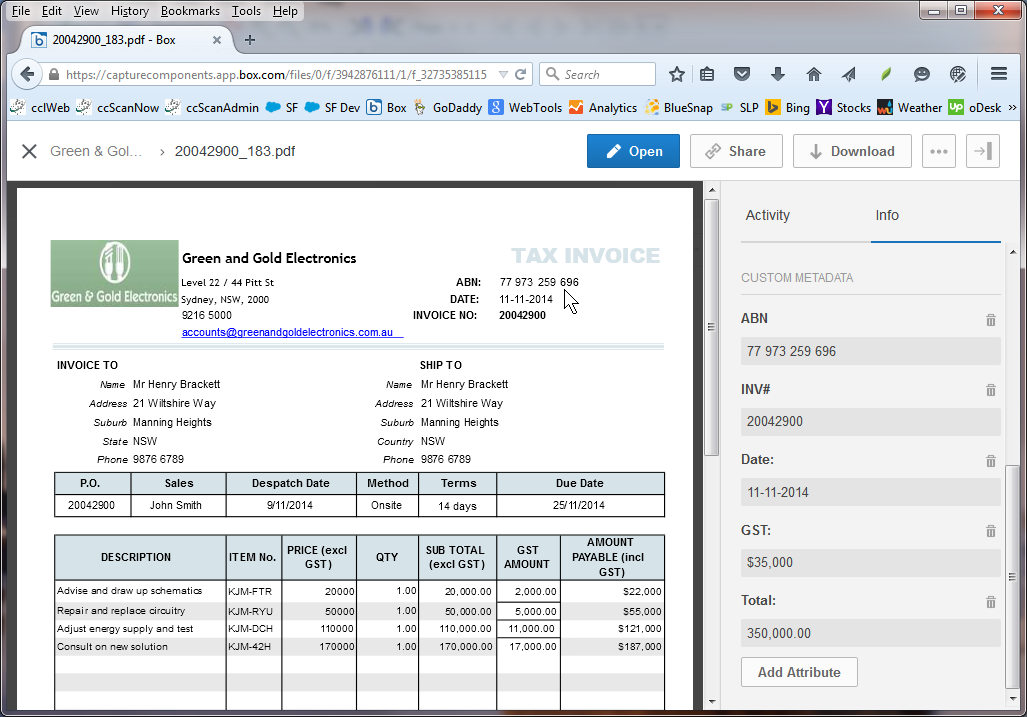Delete the ABN metadata attribute
This screenshot has width=1027, height=717.
[x=991, y=320]
